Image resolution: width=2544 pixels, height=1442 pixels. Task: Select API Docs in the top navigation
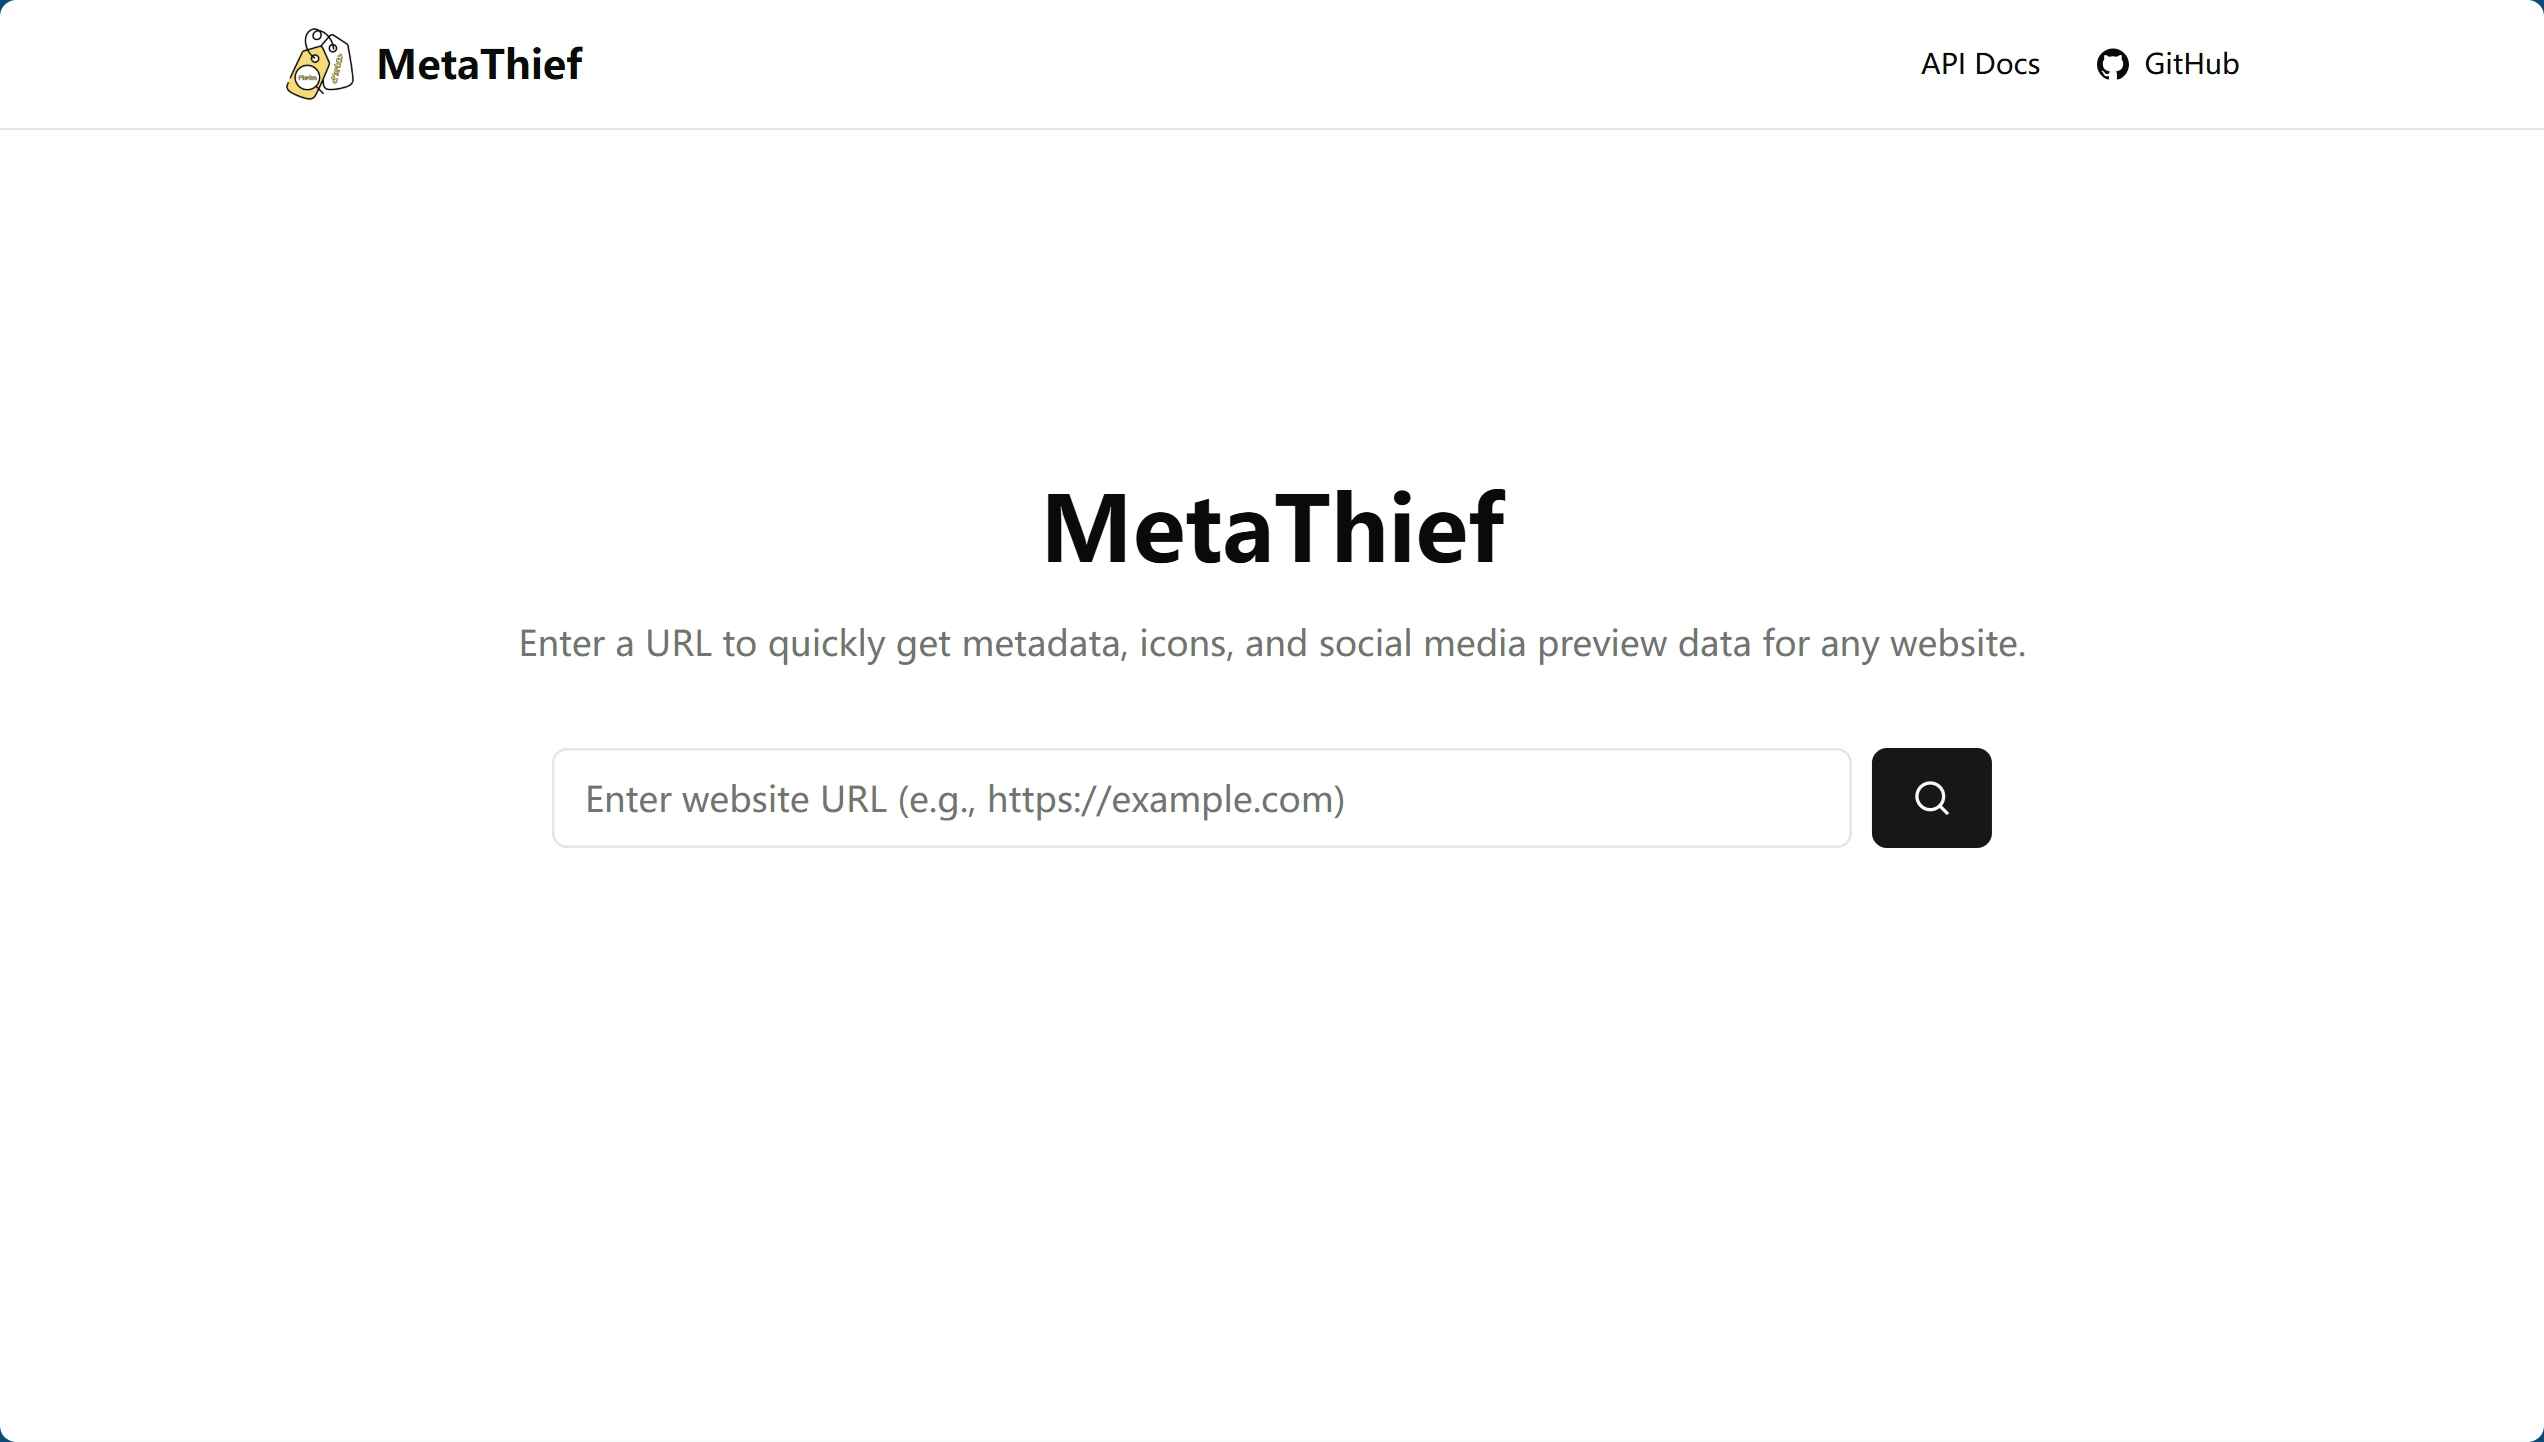[x=1979, y=63]
